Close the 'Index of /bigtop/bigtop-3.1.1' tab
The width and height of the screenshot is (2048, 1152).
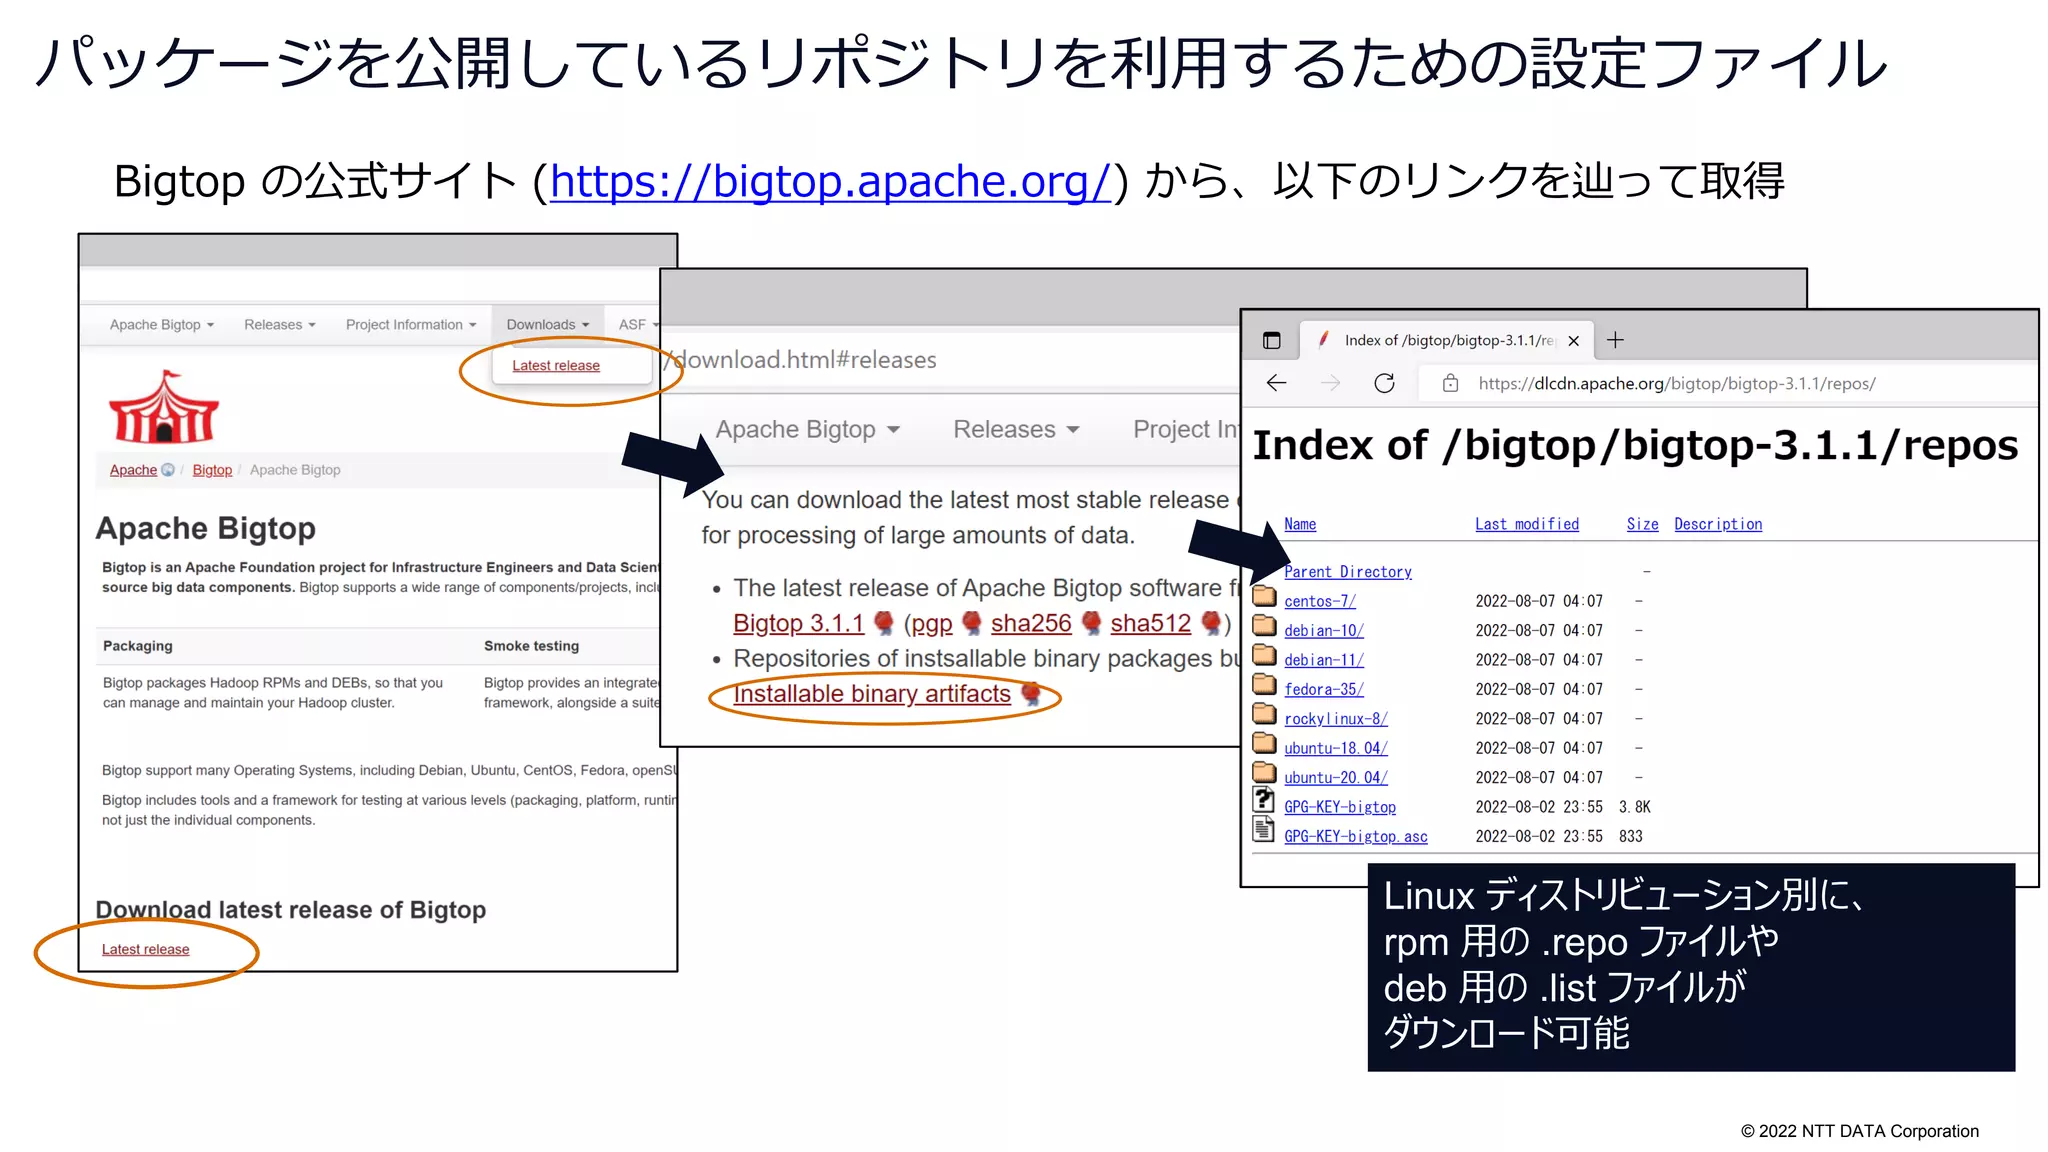click(x=1574, y=341)
